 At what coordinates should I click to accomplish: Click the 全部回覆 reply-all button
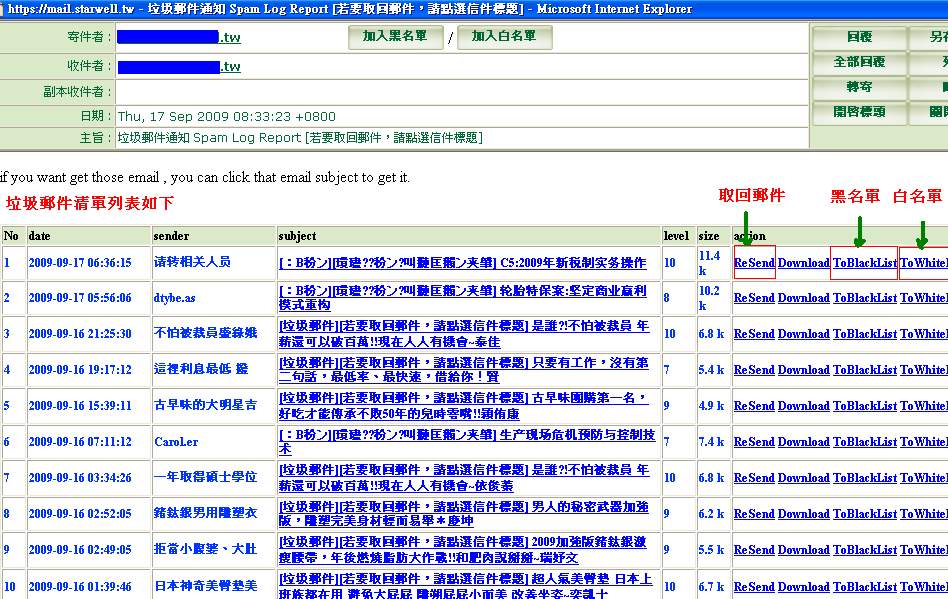(859, 62)
